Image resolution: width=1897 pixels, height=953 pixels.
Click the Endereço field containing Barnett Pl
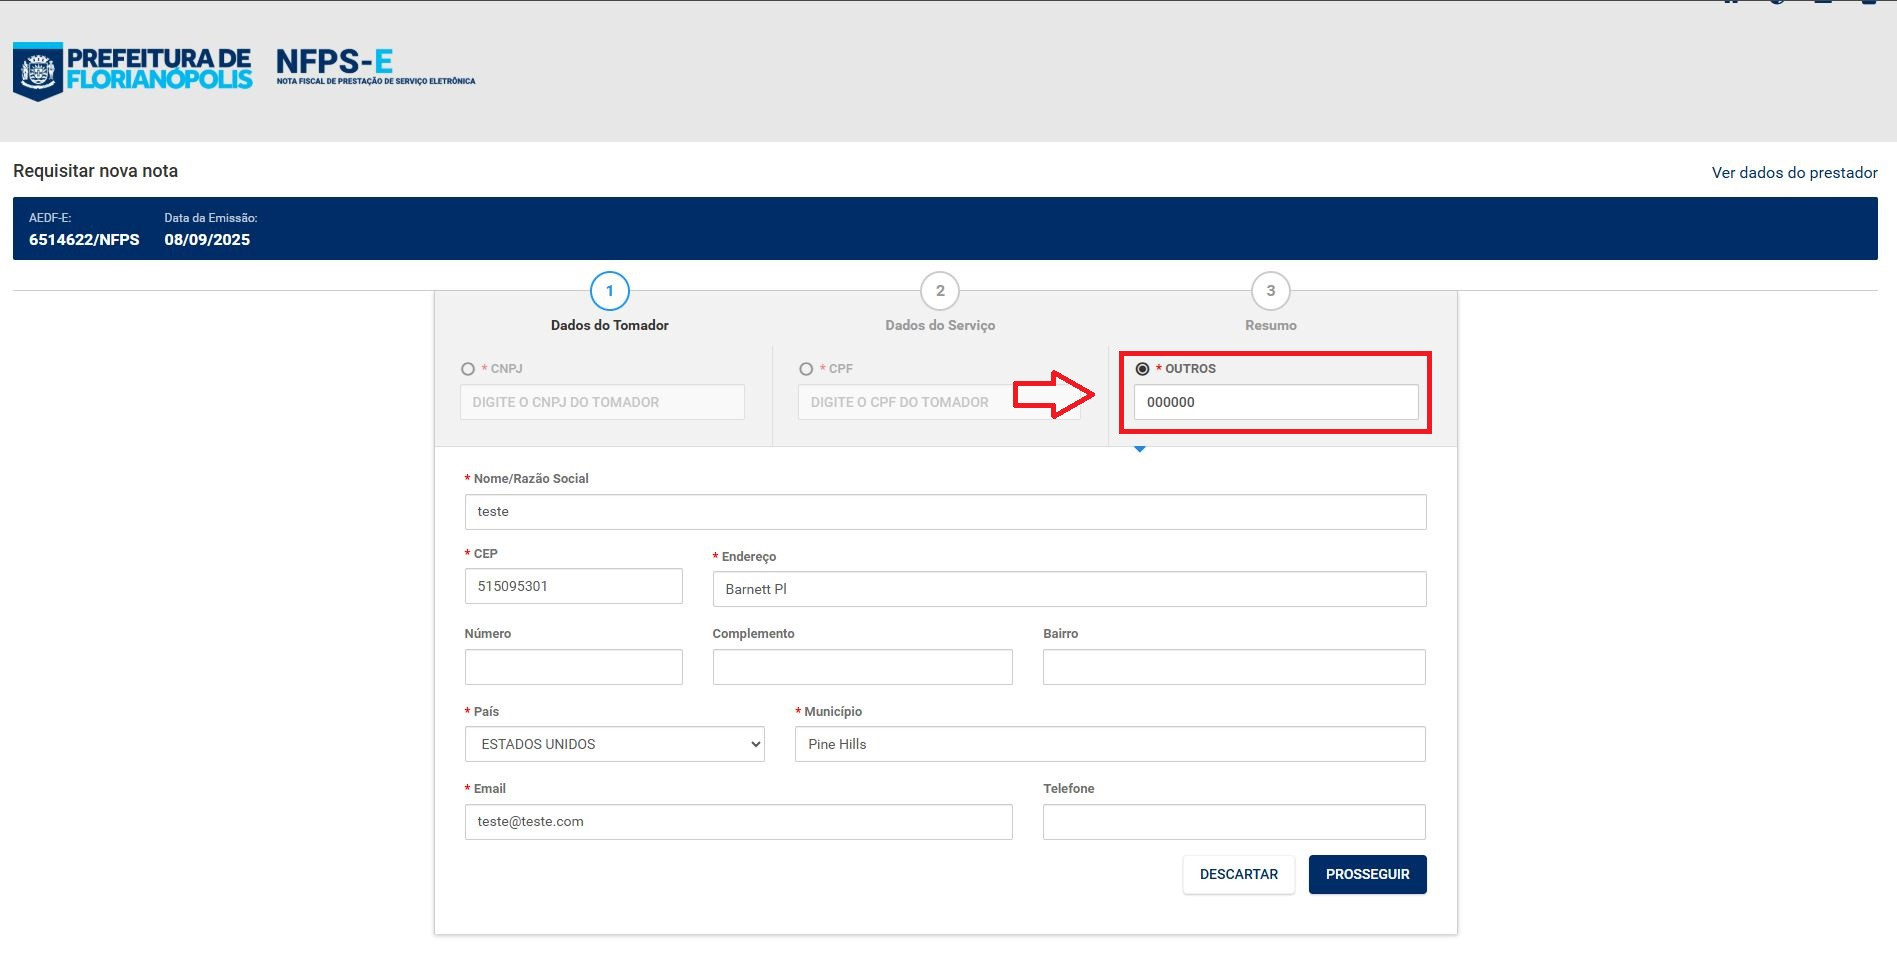pyautogui.click(x=1068, y=589)
